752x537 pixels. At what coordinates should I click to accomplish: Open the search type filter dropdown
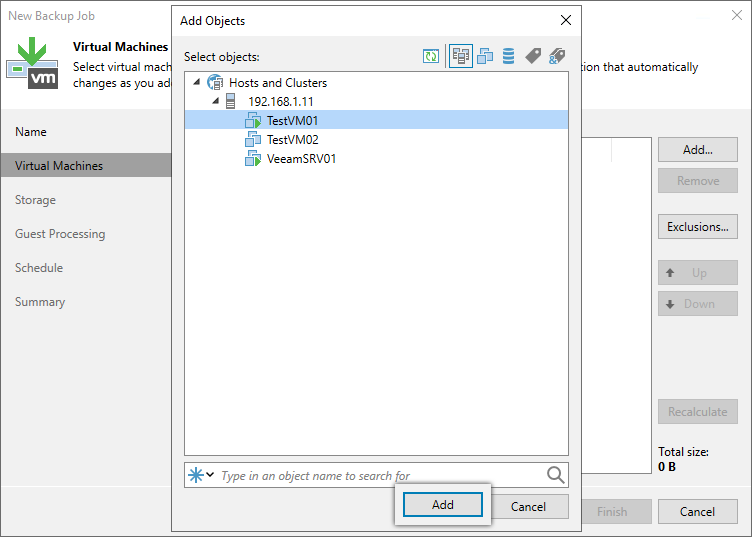(201, 475)
